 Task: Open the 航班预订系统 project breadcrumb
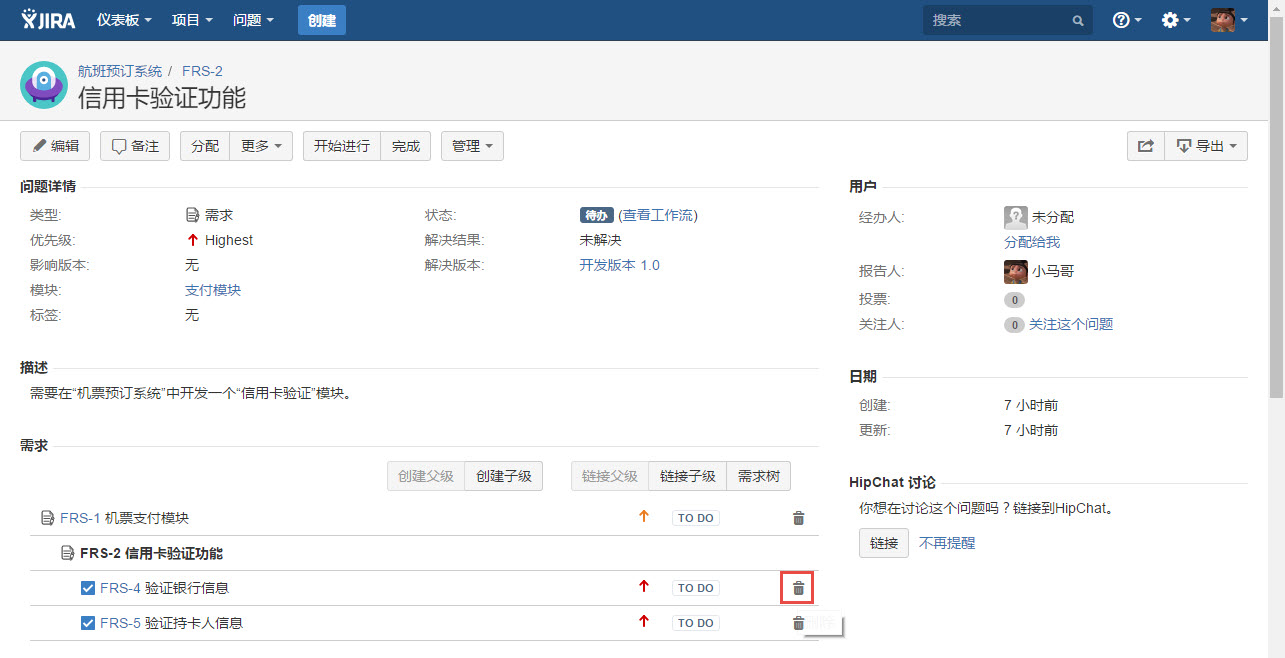point(120,71)
